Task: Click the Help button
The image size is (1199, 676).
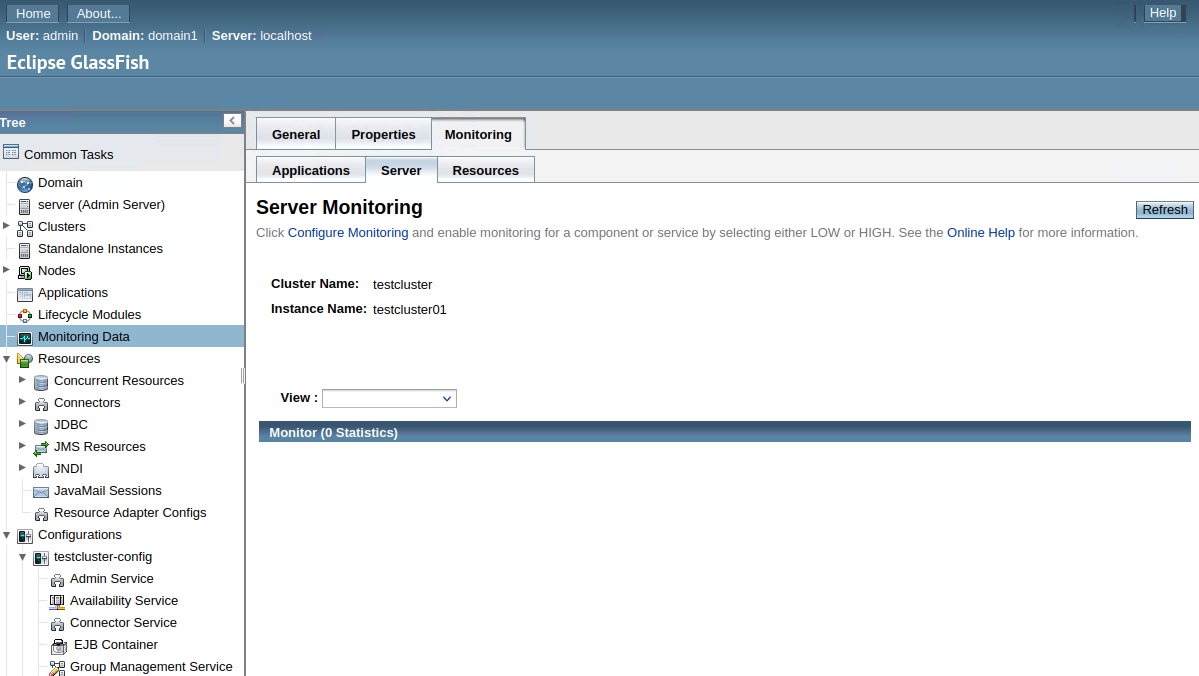Action: [x=1163, y=13]
